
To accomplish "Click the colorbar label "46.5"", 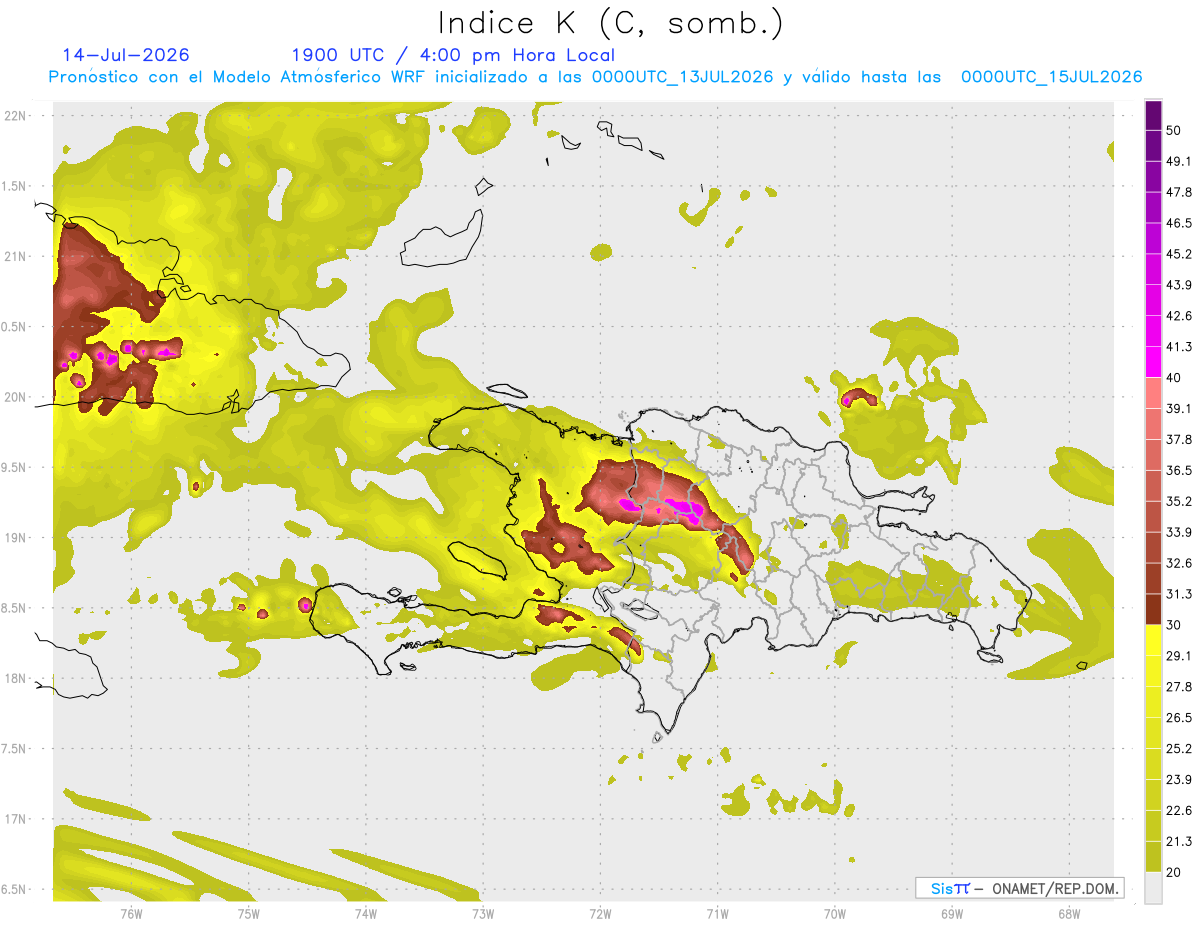I will point(1179,223).
